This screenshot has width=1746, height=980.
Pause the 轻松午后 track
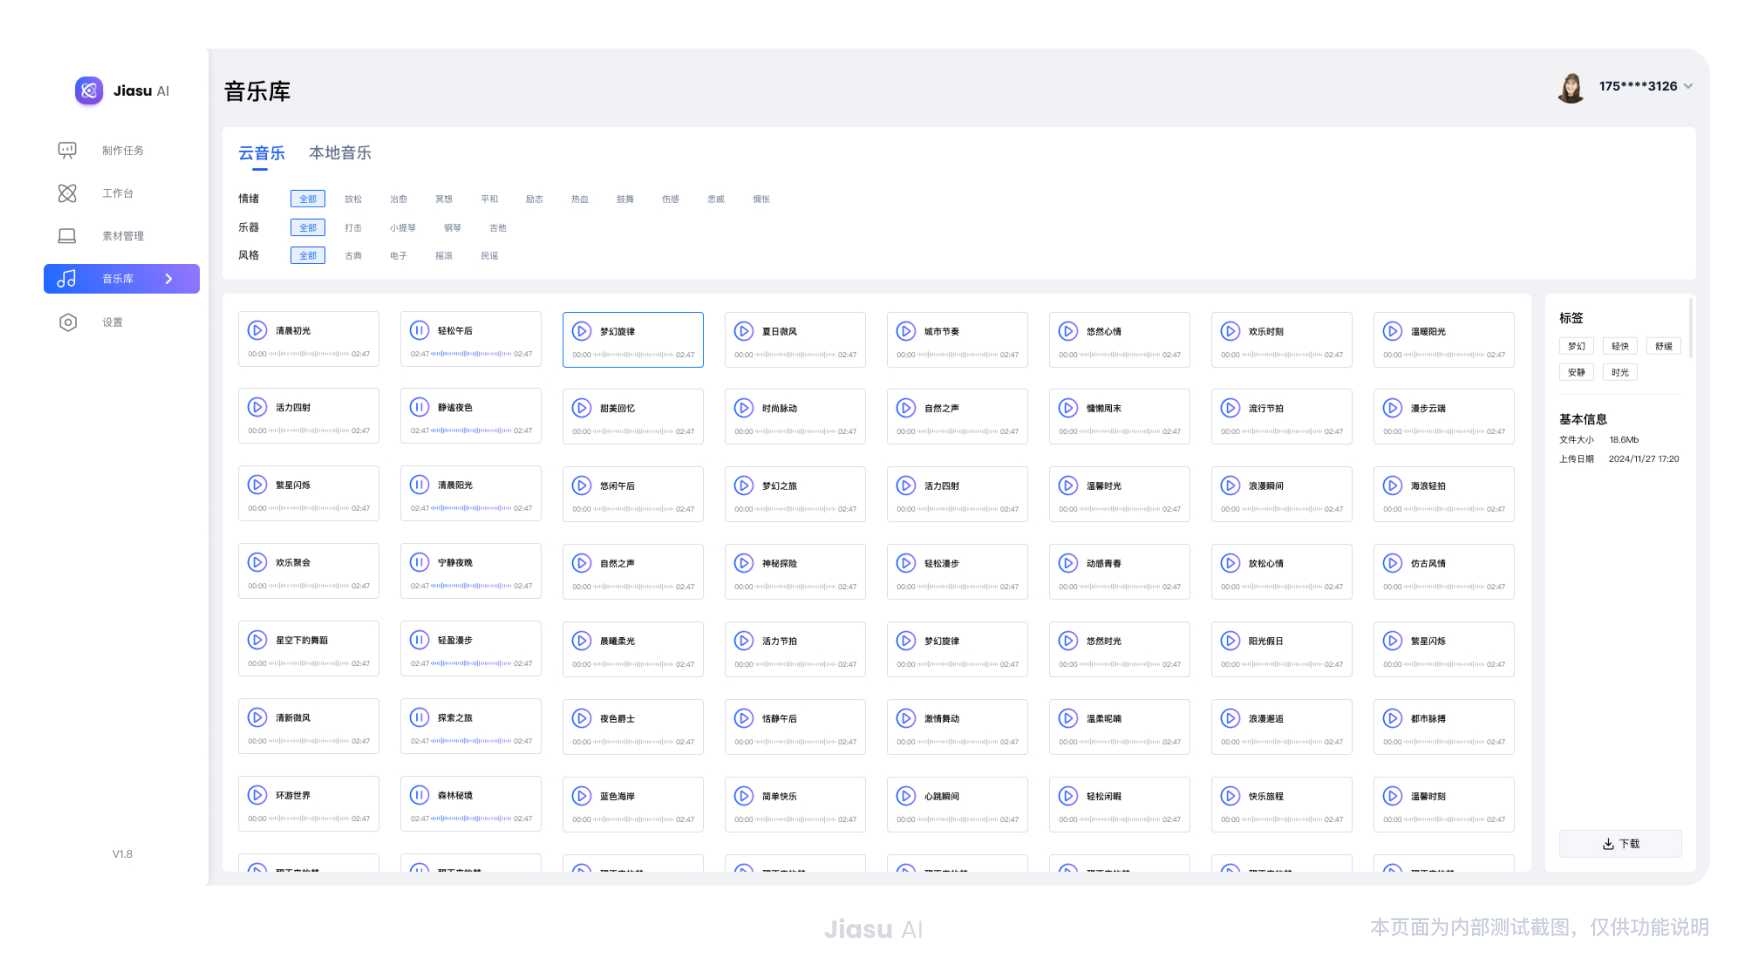[x=419, y=330]
